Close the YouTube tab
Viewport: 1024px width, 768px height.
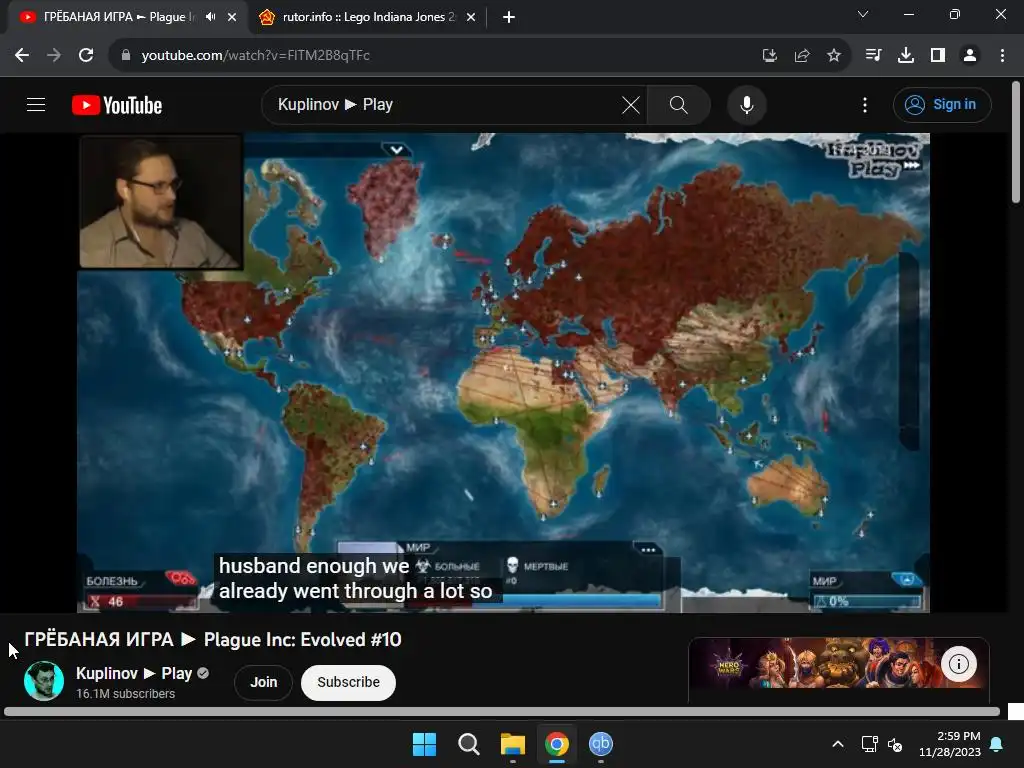pyautogui.click(x=232, y=17)
